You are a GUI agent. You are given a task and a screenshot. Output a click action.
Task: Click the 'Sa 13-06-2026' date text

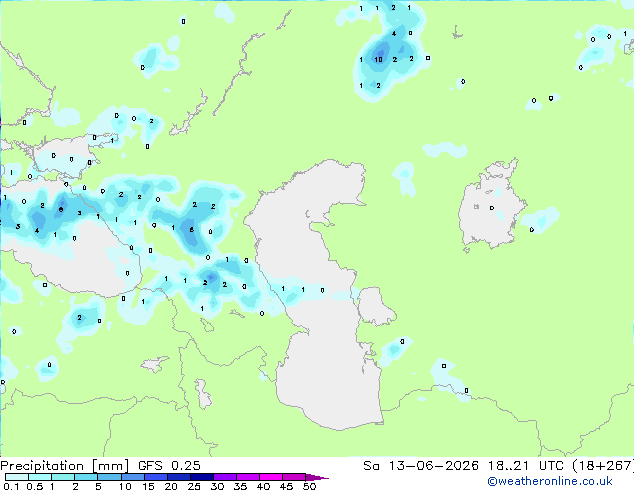coord(421,466)
